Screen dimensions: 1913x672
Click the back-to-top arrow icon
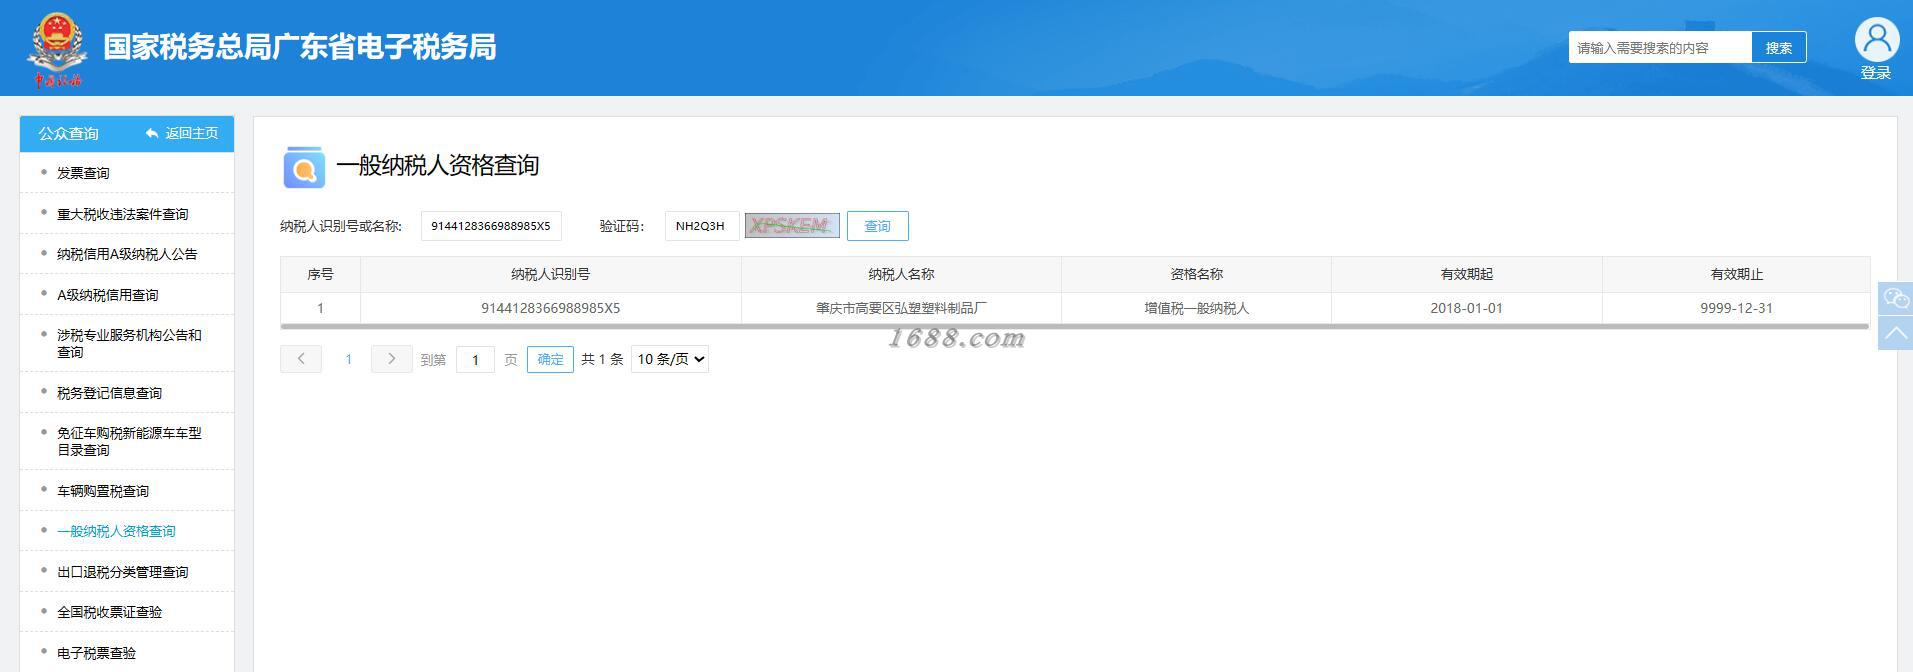[1896, 333]
